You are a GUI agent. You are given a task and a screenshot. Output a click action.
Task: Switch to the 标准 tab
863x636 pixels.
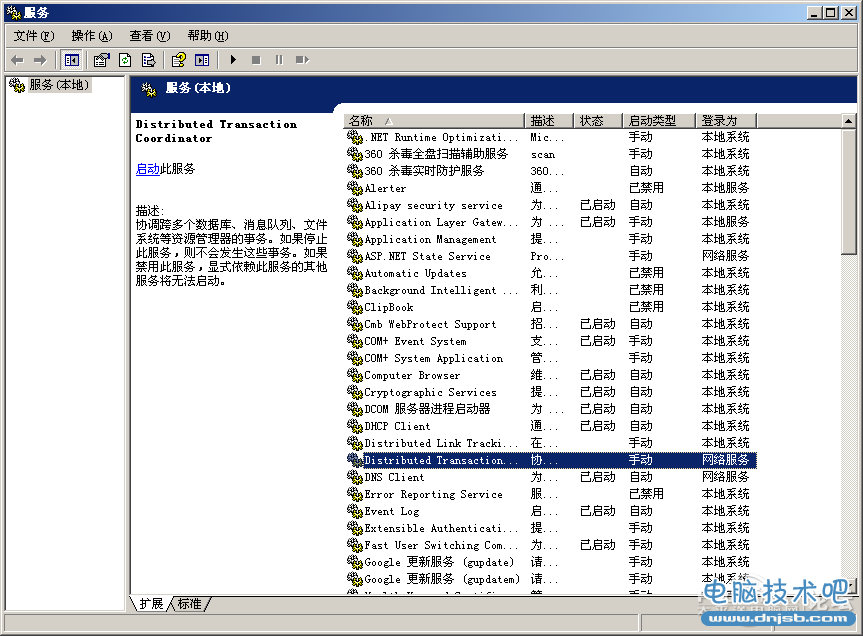190,603
